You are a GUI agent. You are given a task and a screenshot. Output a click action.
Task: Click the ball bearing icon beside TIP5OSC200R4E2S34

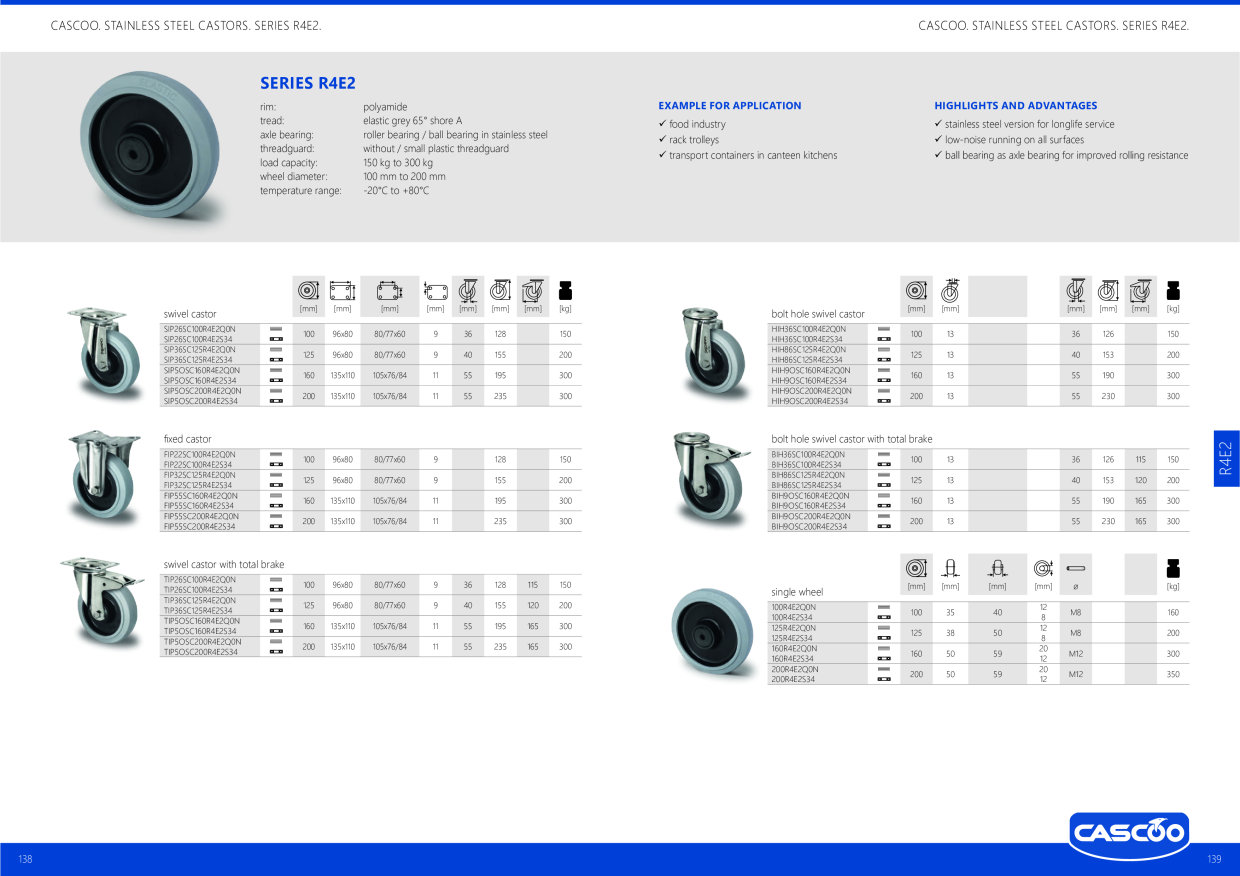276,652
